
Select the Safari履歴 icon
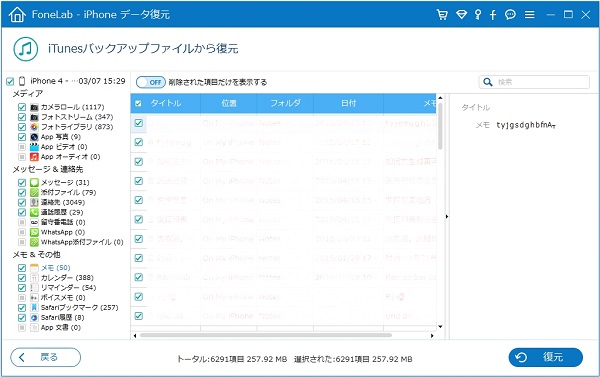tap(34, 317)
